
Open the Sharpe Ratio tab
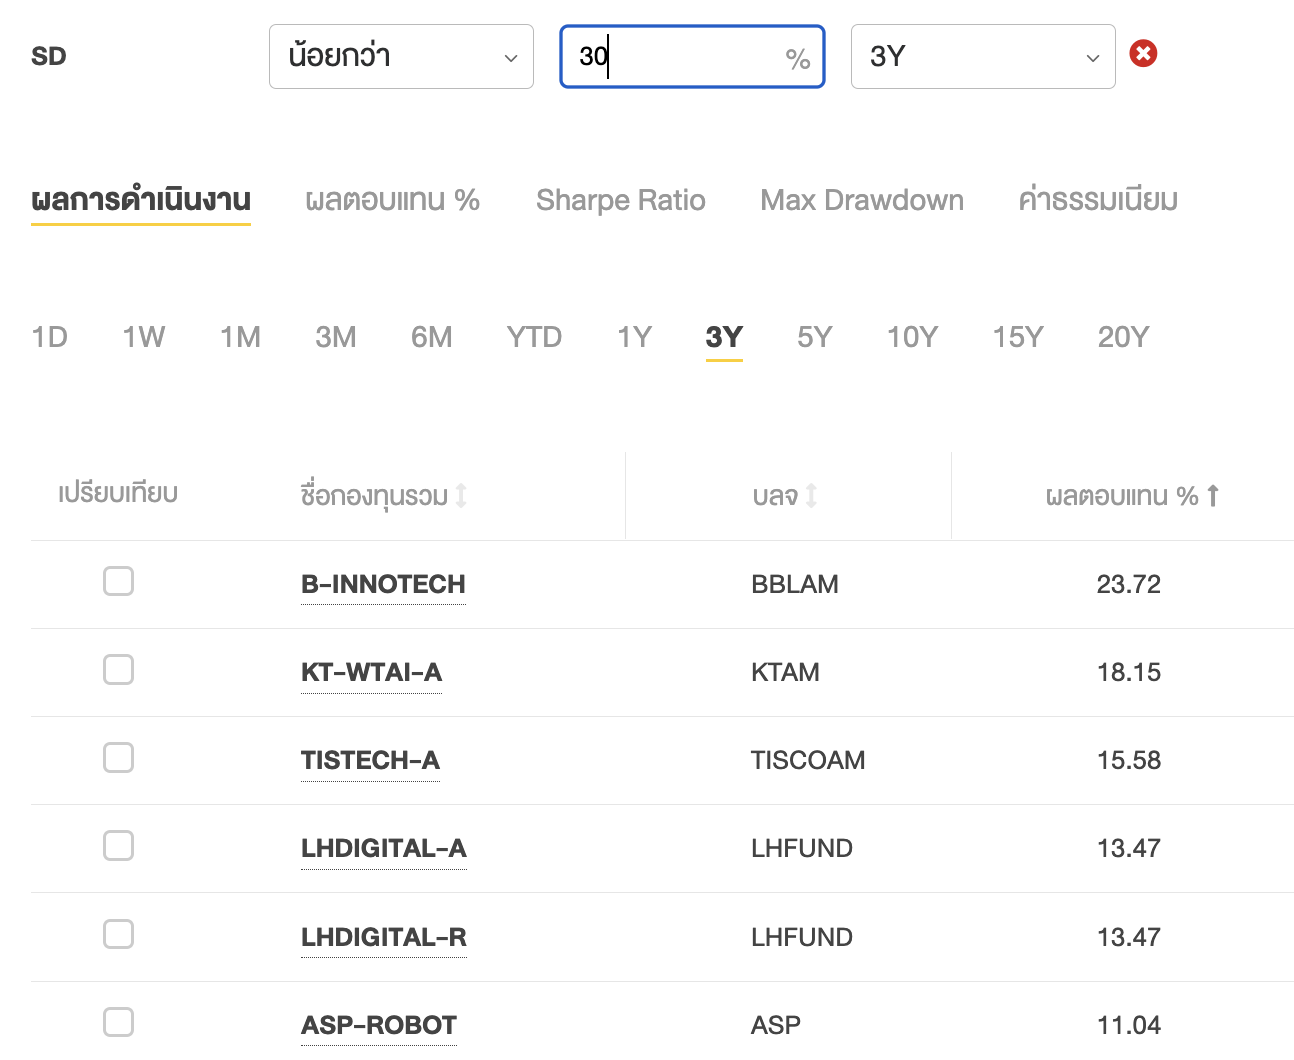point(621,200)
